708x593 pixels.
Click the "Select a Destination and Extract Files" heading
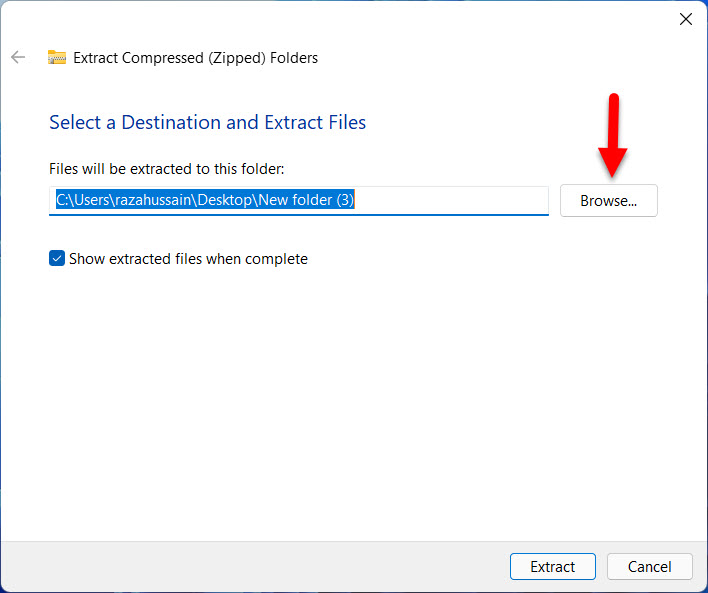207,123
